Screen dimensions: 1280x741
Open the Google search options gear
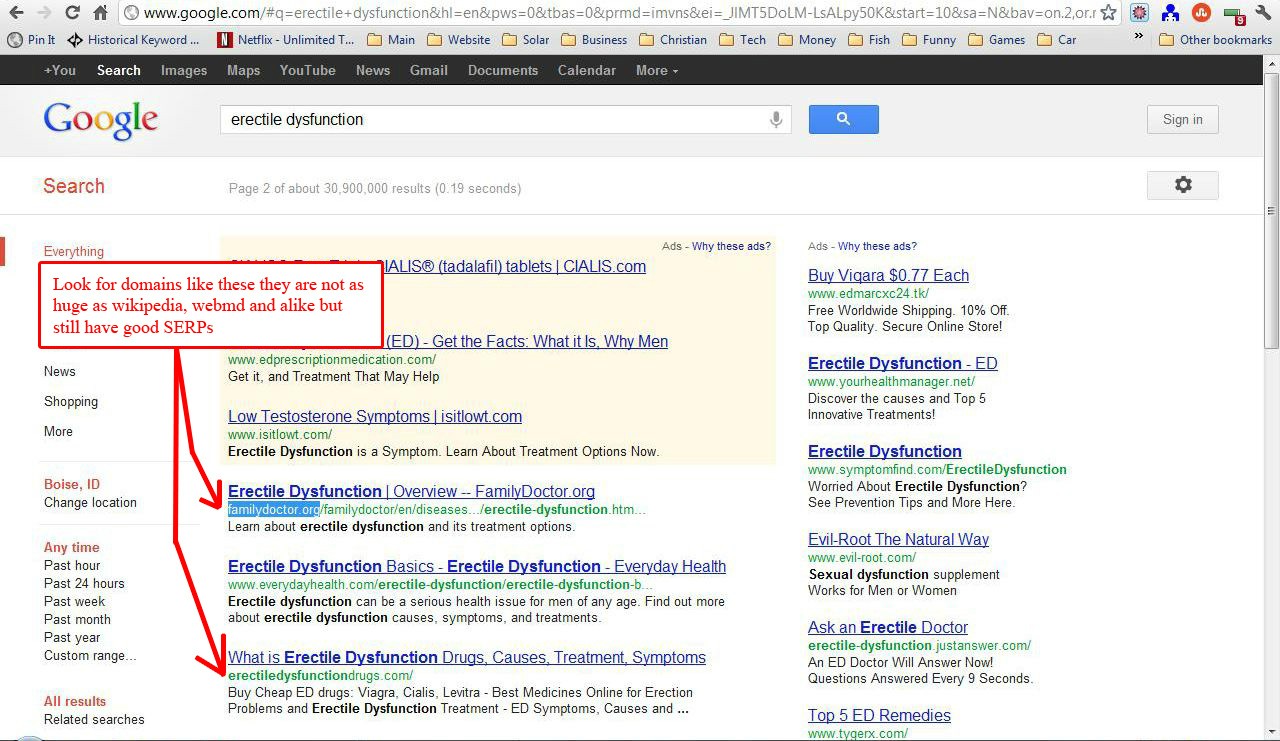(x=1183, y=185)
